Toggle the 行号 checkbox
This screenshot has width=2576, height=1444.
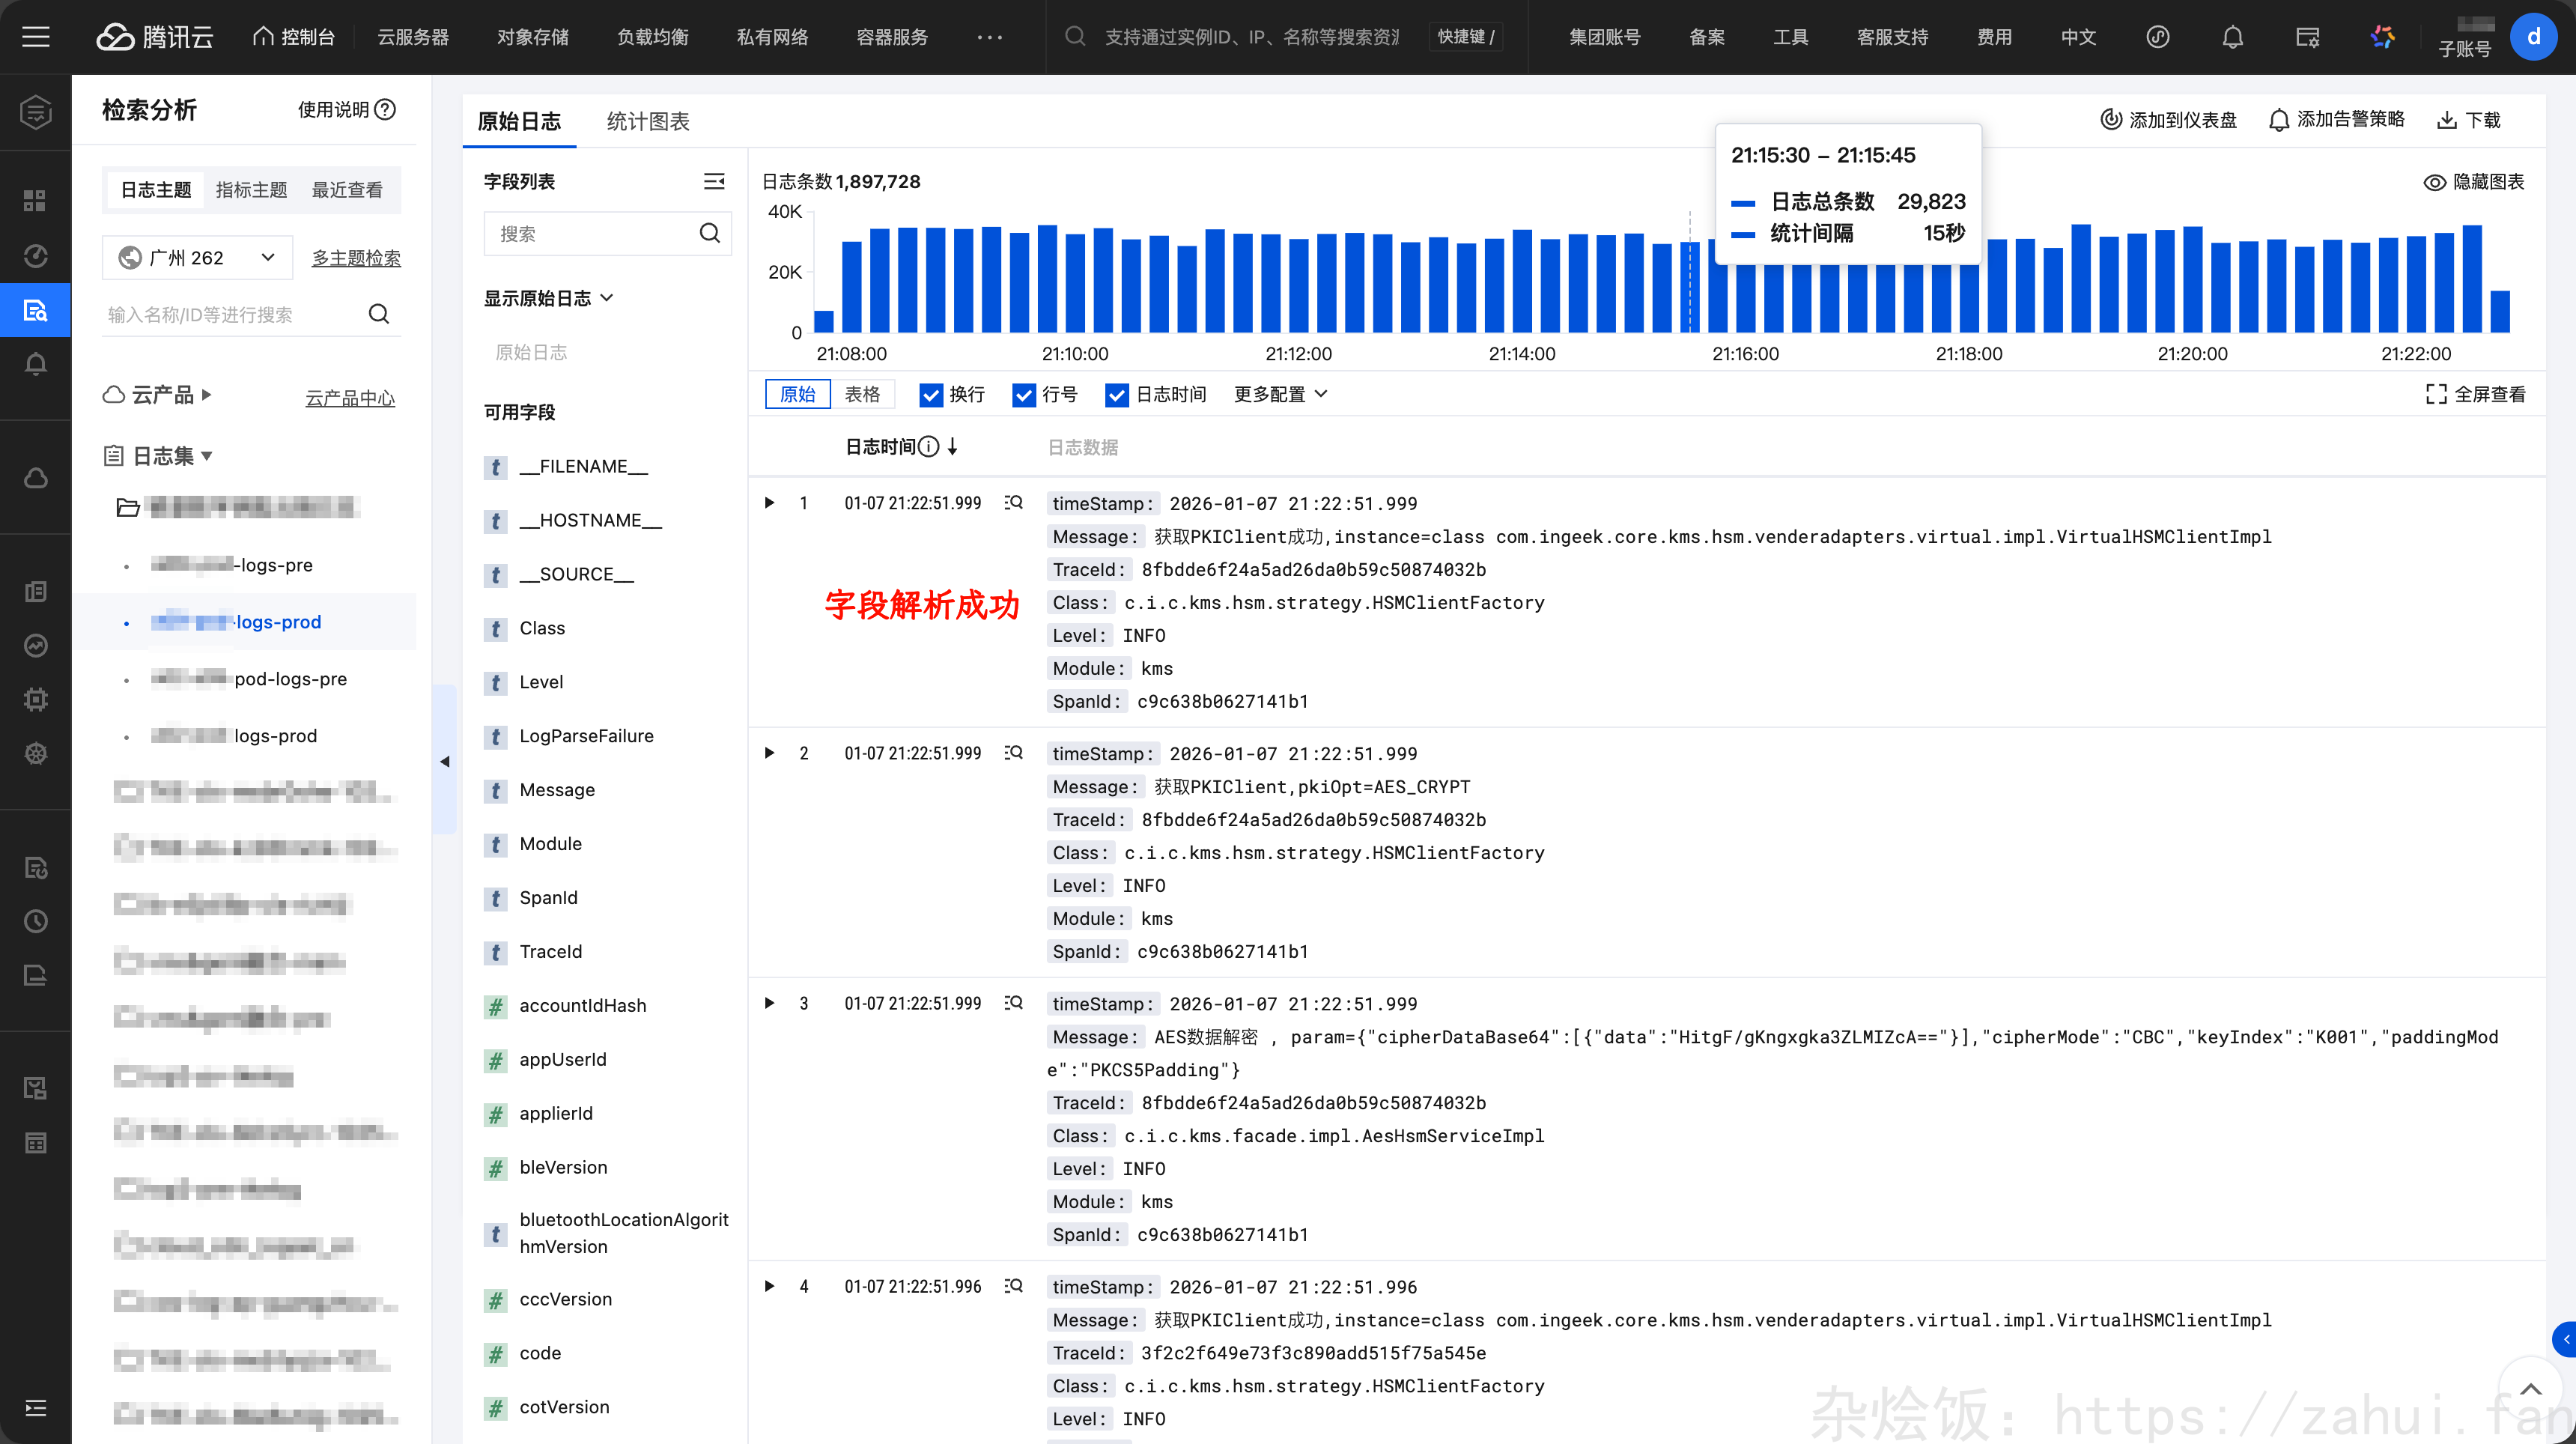tap(1023, 395)
